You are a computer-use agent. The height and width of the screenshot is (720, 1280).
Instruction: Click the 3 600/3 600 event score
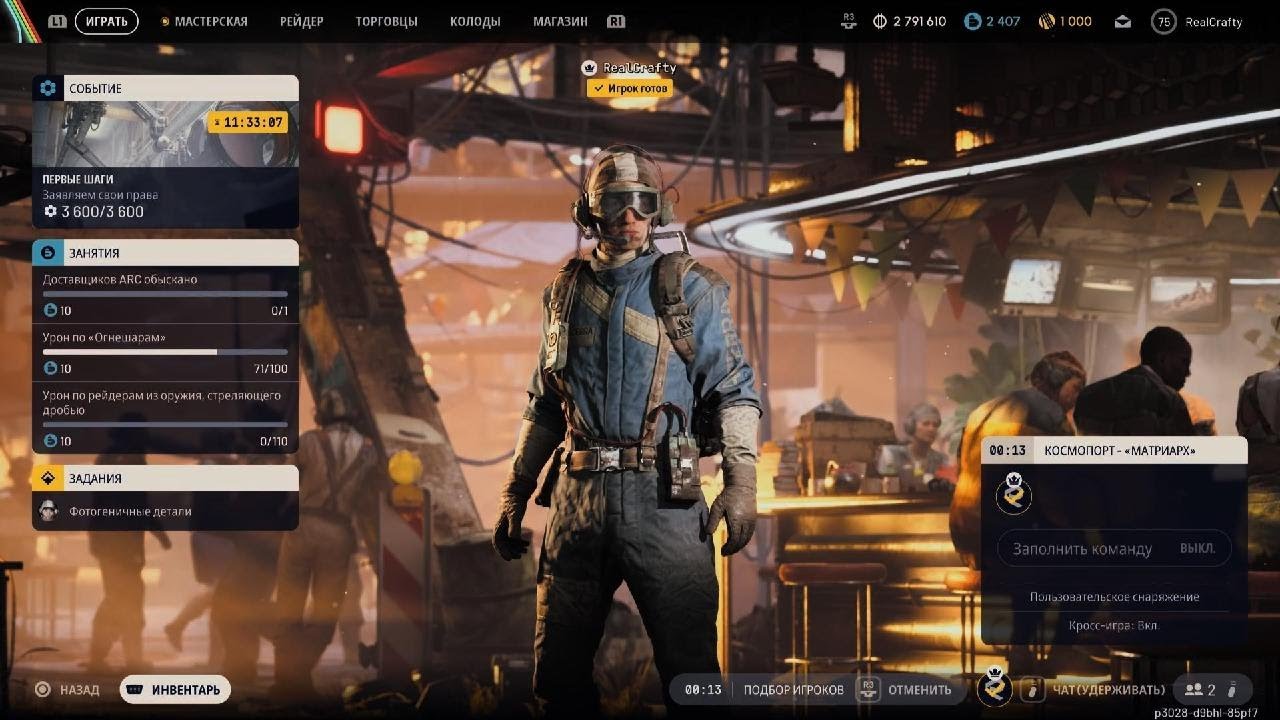pos(102,212)
